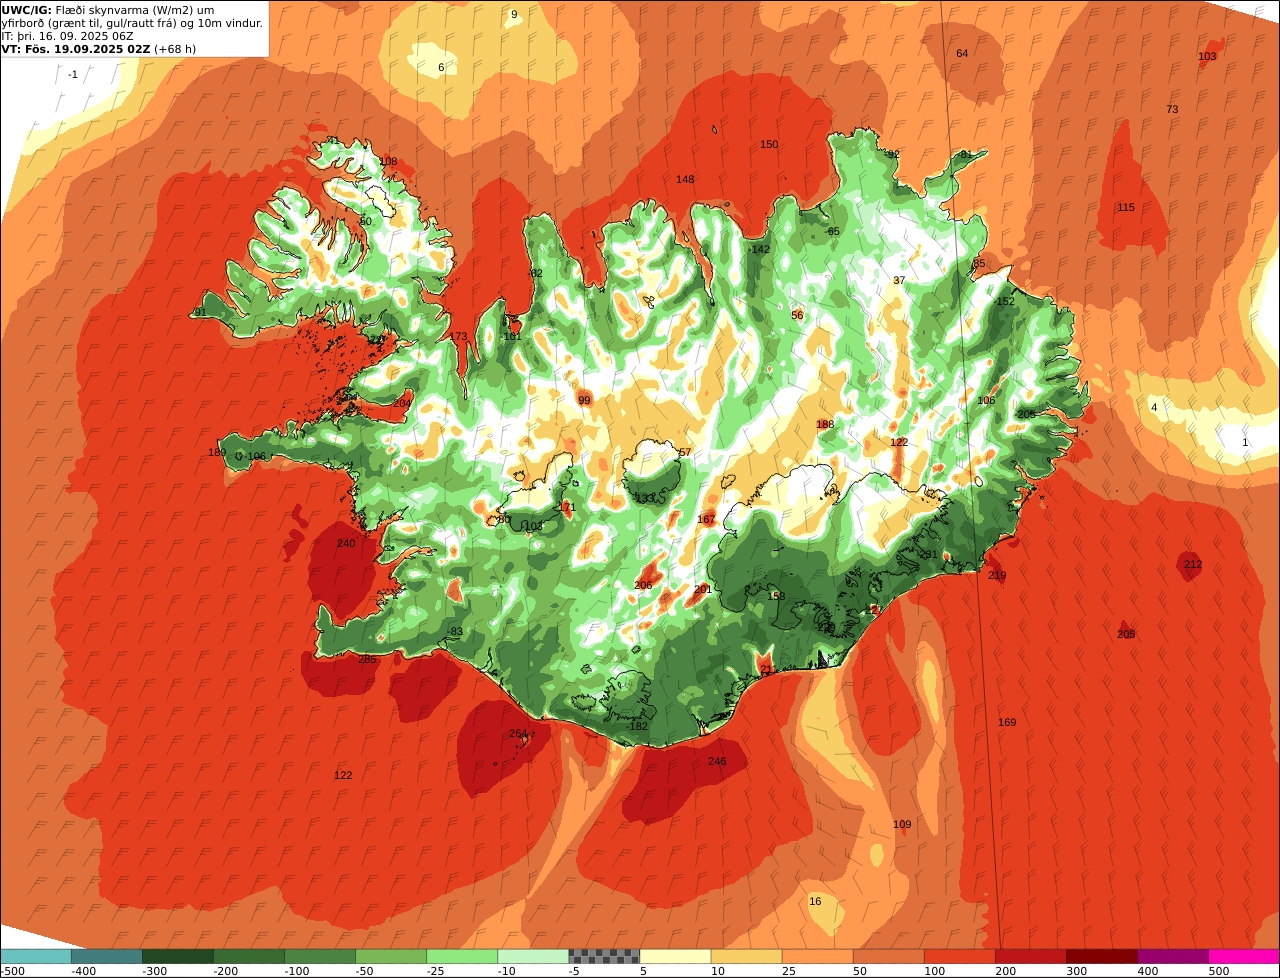The image size is (1280, 978).
Task: Click the map value 173 in Húnaflói bay
Action: pos(458,337)
